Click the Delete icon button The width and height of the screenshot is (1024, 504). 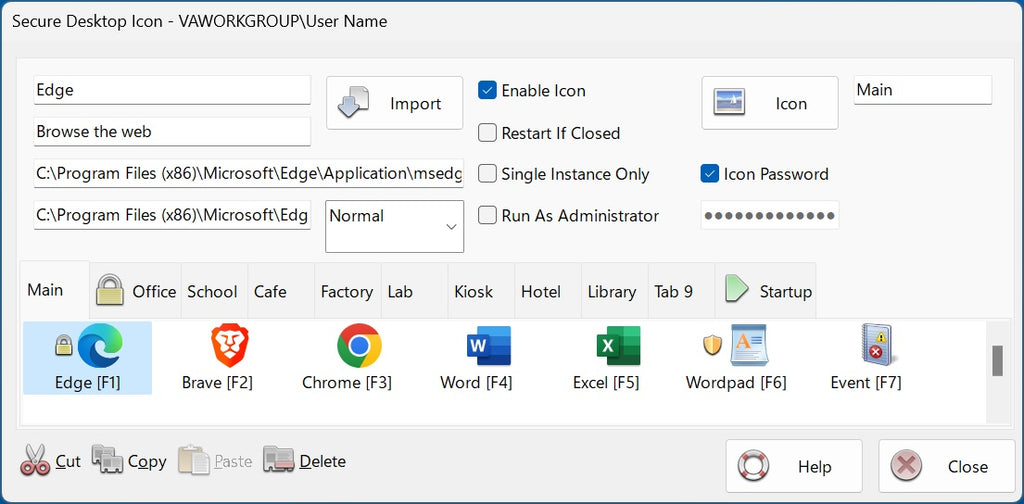[279, 461]
